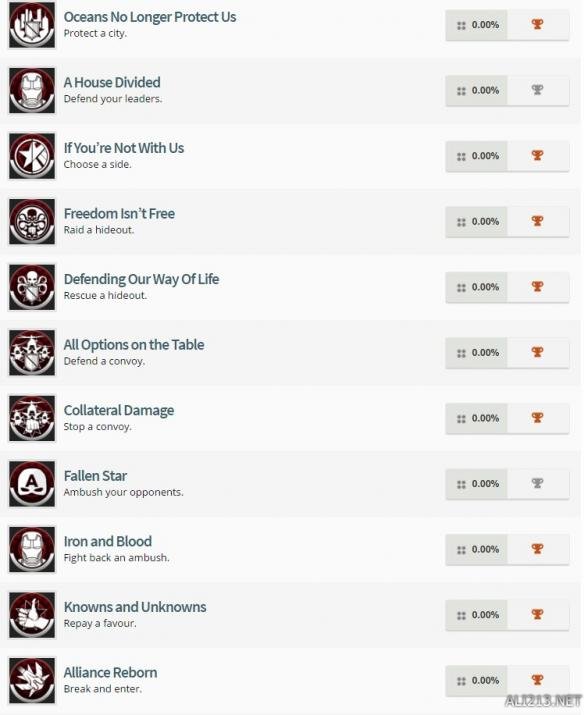Click the bronze trophy for Iron and Blood

pos(537,549)
